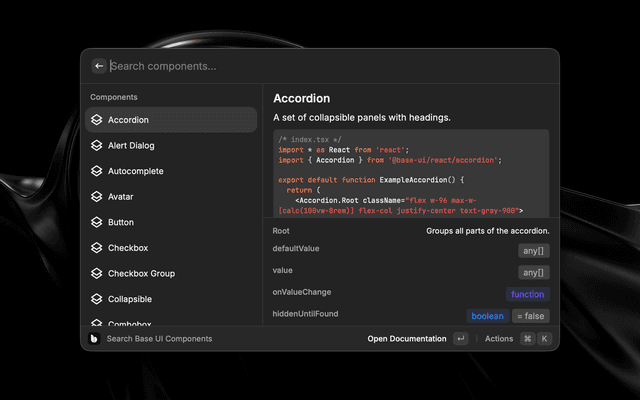Screen dimensions: 640x400
Task: Click the Collapsible stack icon
Action: click(x=96, y=299)
